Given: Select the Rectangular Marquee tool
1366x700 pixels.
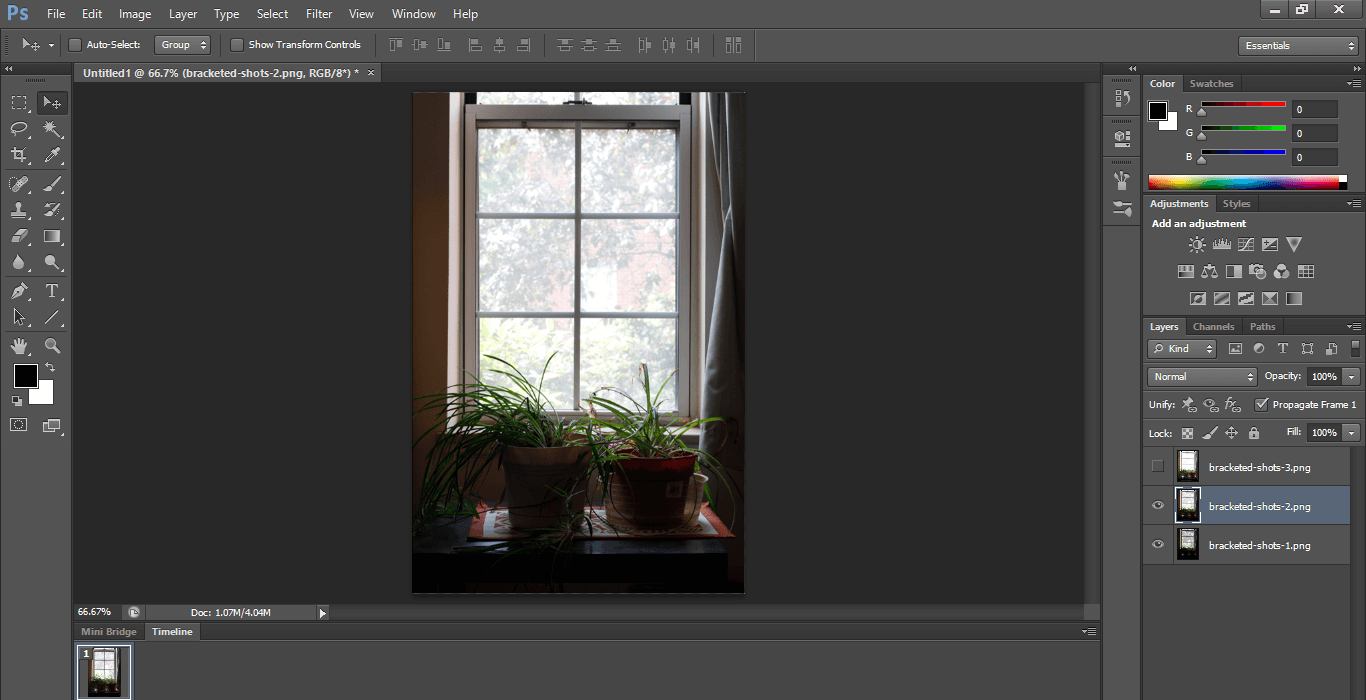Looking at the screenshot, I should click(x=19, y=102).
